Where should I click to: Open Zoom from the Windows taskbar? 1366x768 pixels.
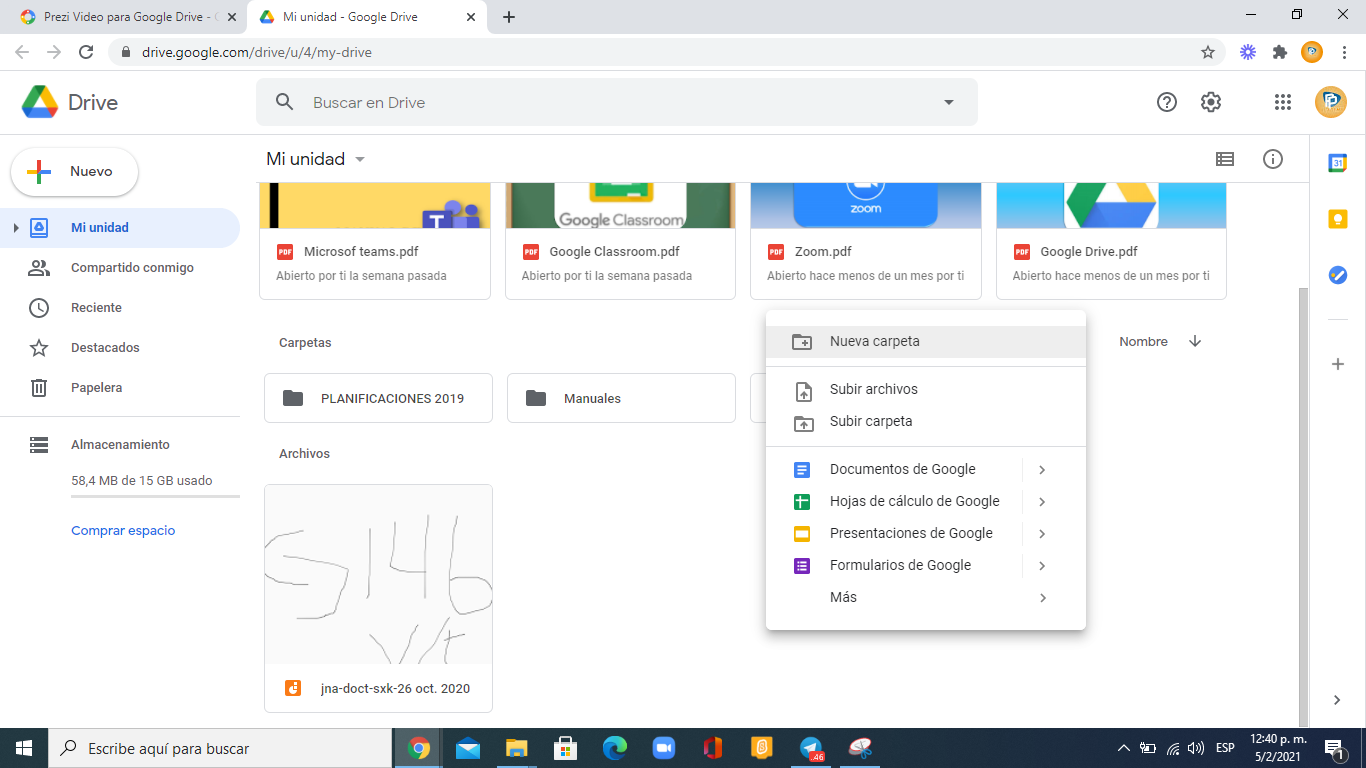(x=664, y=748)
